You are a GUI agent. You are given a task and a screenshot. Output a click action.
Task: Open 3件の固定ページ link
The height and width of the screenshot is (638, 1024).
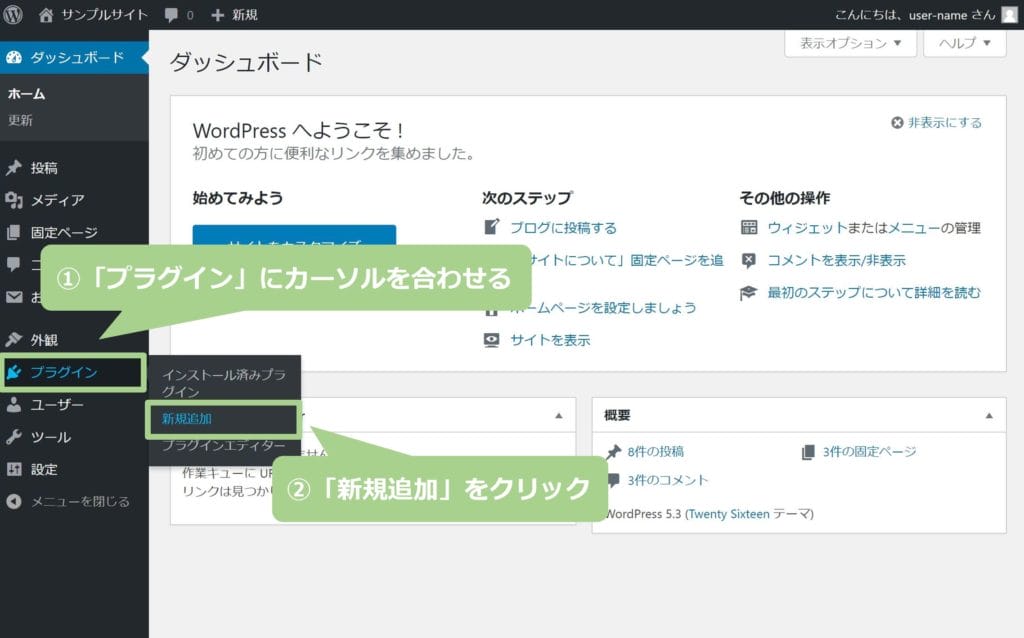coord(869,452)
